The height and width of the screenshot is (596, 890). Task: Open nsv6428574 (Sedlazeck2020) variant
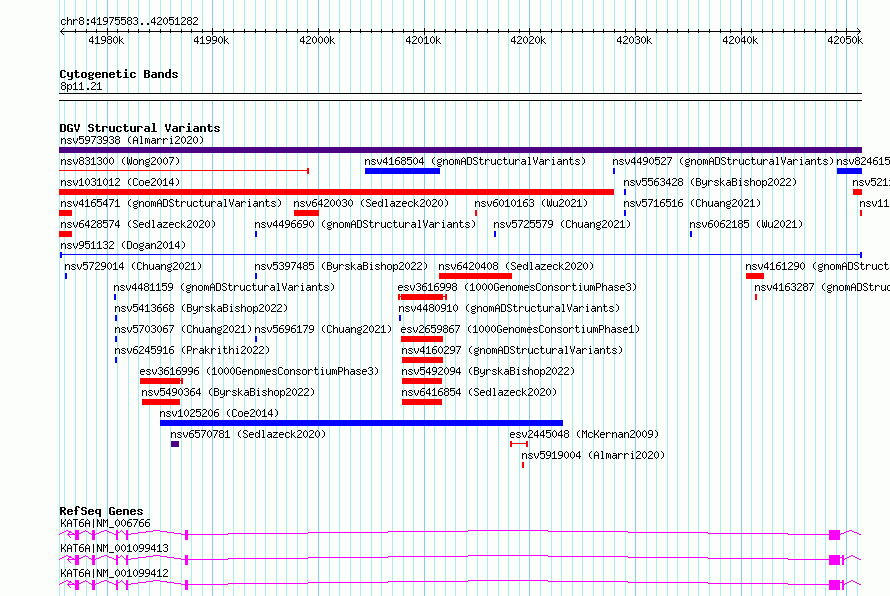[x=138, y=224]
